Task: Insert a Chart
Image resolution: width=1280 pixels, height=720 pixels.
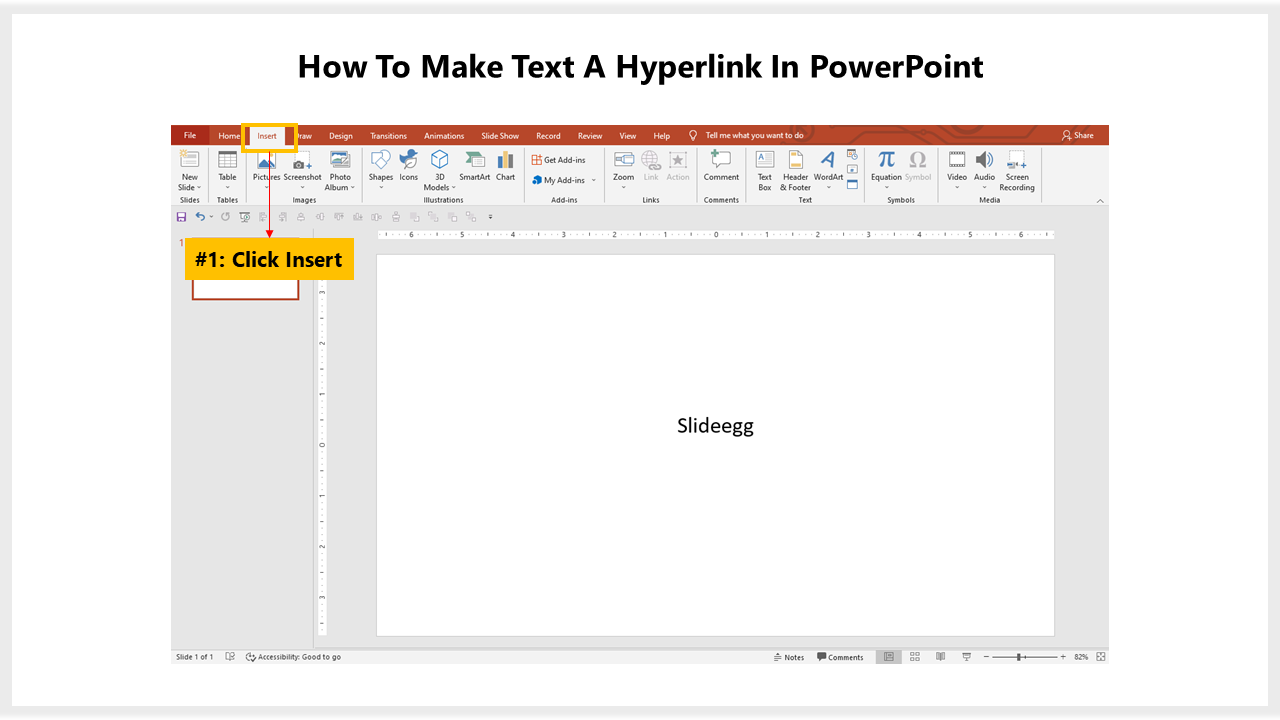Action: (x=506, y=166)
